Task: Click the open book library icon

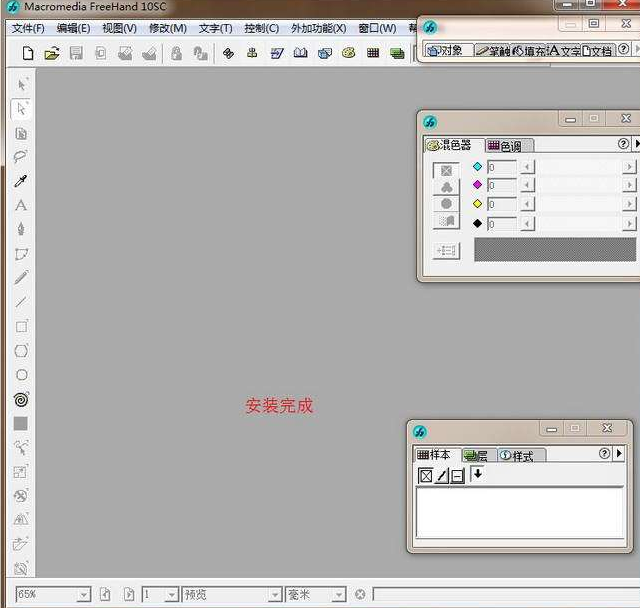Action: click(x=300, y=53)
